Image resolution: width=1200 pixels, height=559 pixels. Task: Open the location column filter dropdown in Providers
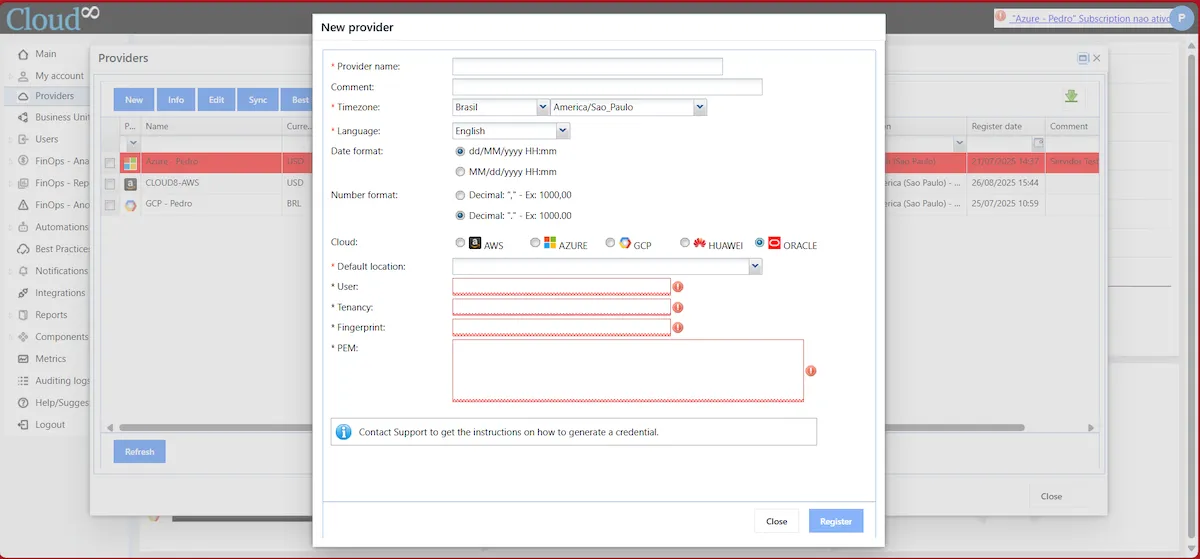click(x=961, y=144)
